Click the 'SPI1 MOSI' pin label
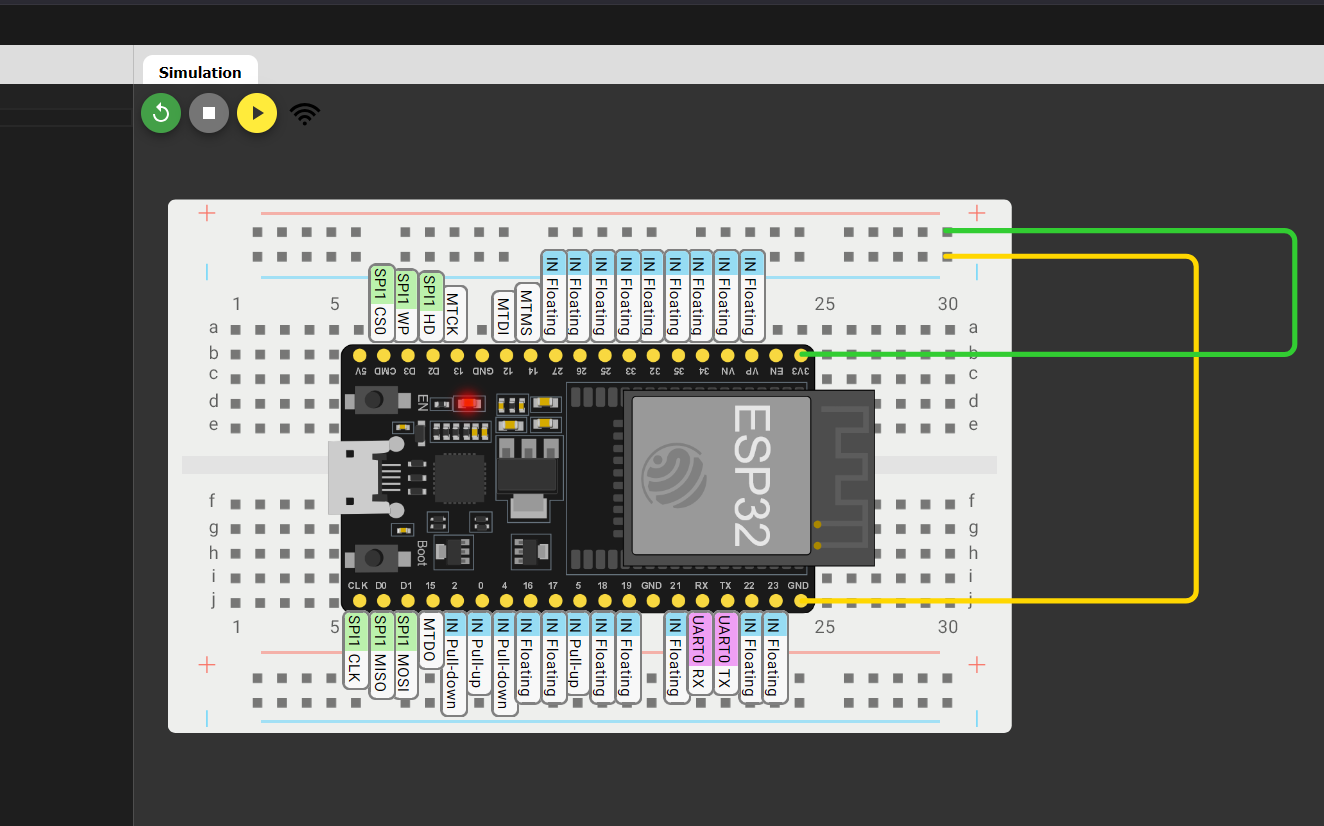This screenshot has height=826, width=1324. 404,655
